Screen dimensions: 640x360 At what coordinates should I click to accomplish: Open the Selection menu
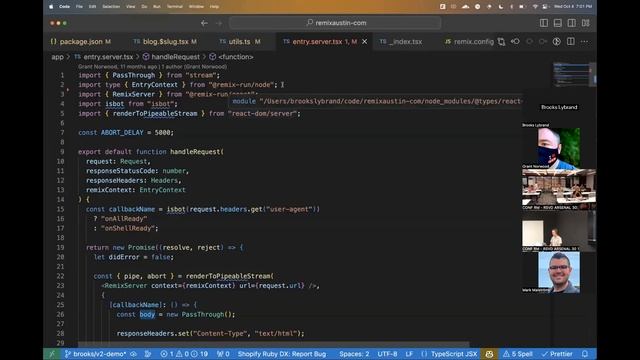(111, 7)
